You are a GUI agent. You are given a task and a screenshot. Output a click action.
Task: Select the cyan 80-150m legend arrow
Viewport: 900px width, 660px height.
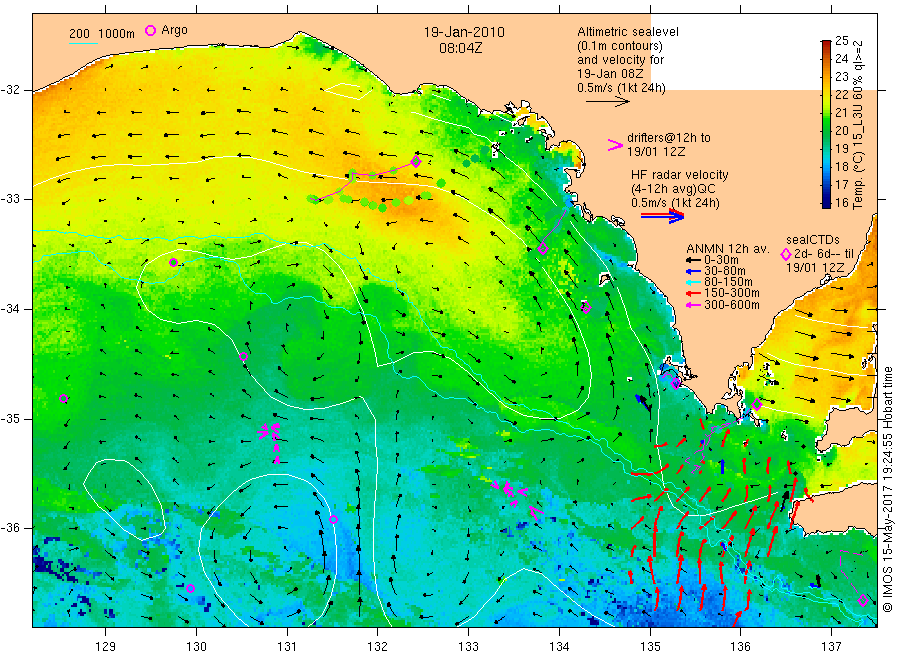pyautogui.click(x=693, y=282)
